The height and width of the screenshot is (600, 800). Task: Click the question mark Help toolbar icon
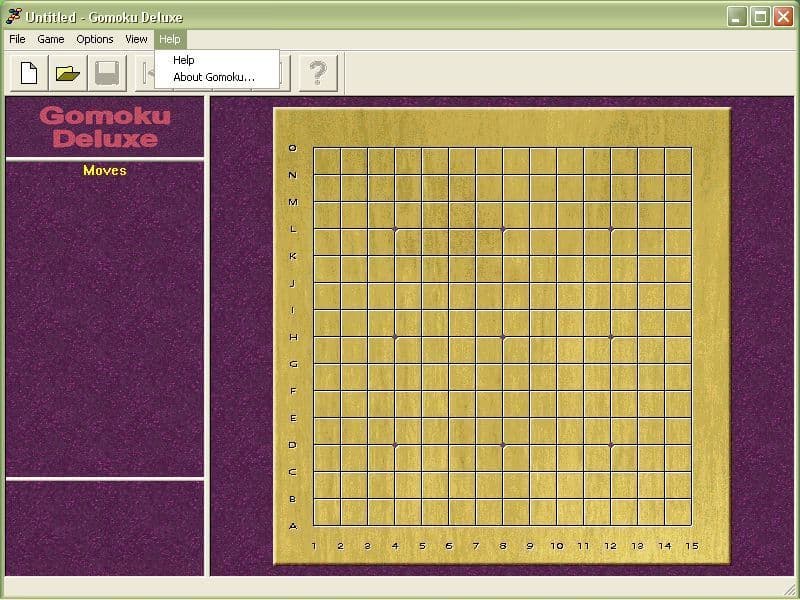[318, 73]
